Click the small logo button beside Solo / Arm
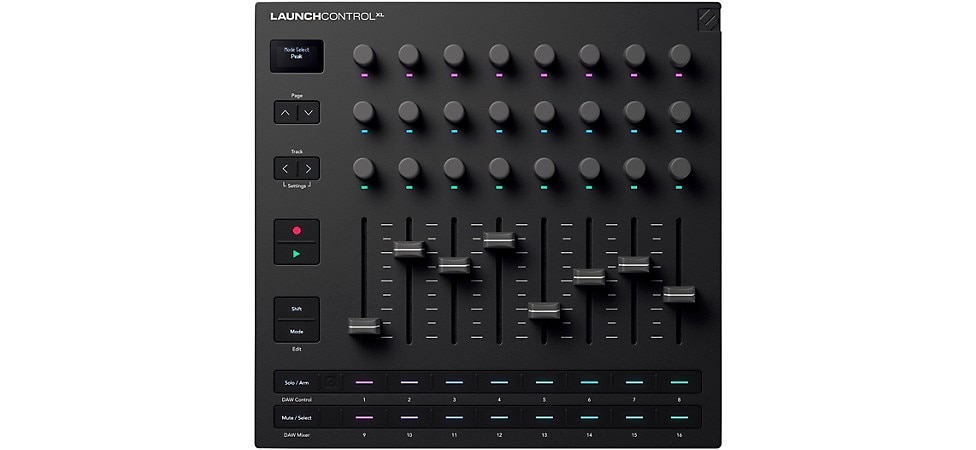Viewport: 976px width, 450px height. click(331, 382)
